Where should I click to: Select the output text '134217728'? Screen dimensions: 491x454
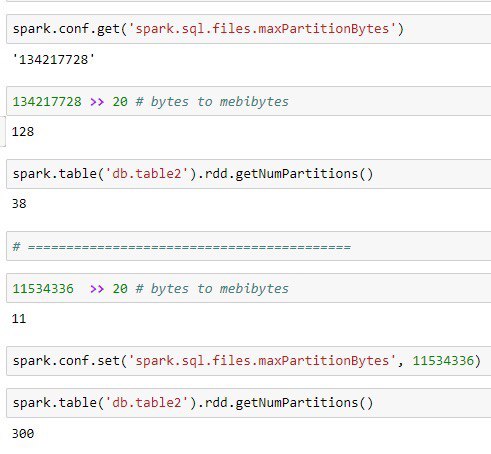[x=54, y=60]
